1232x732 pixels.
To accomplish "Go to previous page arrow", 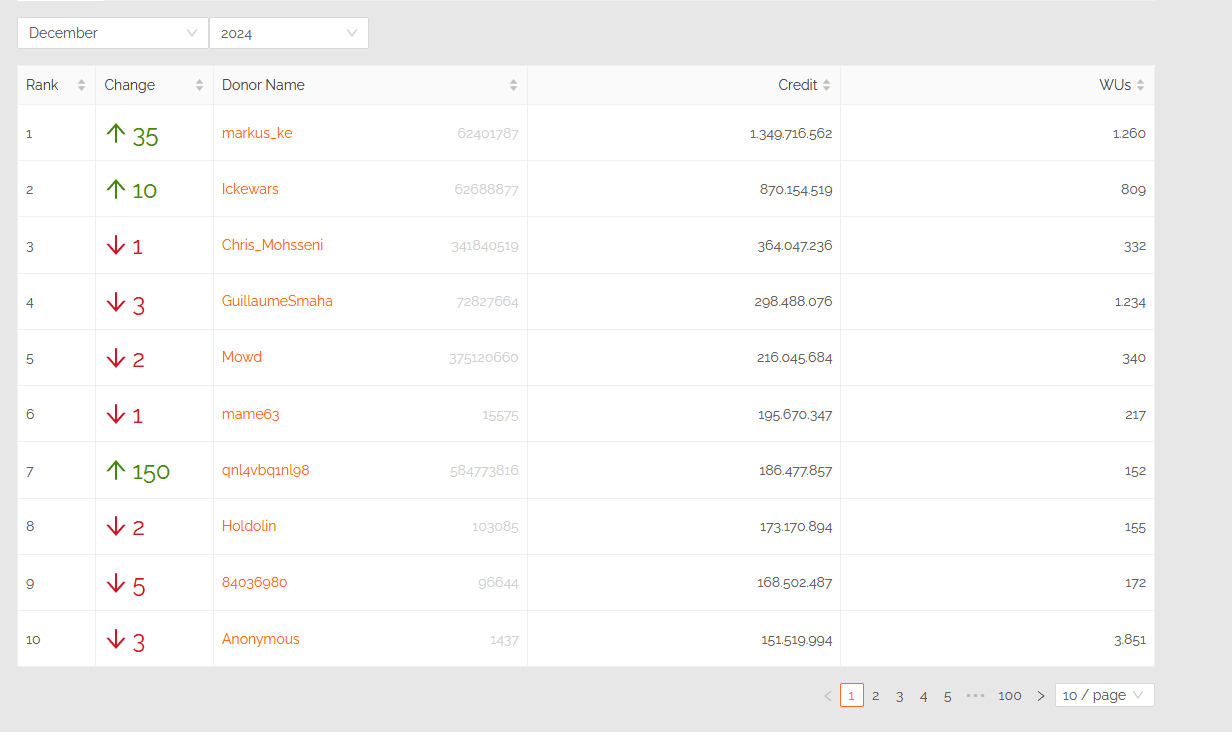I will click(828, 695).
